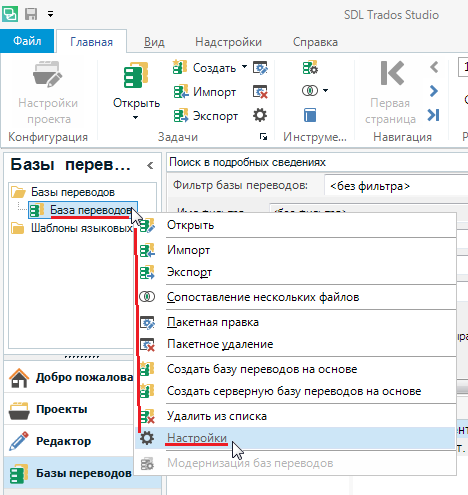The height and width of the screenshot is (495, 468).
Task: Click the large Открыть ribbon icon
Action: pyautogui.click(x=136, y=75)
